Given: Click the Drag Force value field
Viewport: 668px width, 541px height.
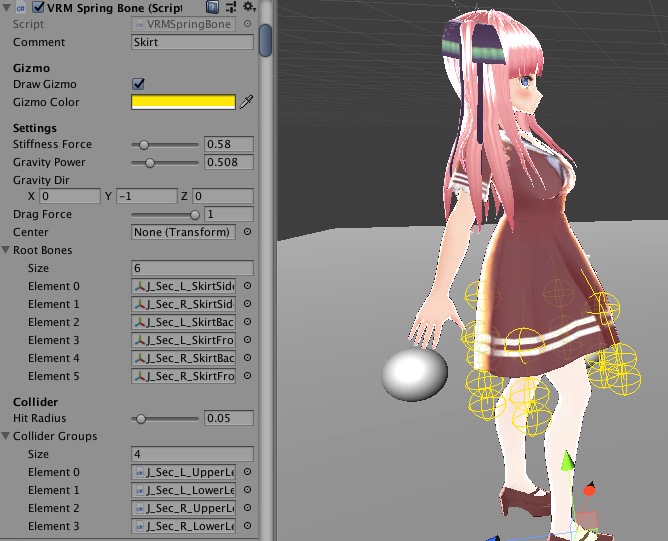Looking at the screenshot, I should click(x=229, y=214).
